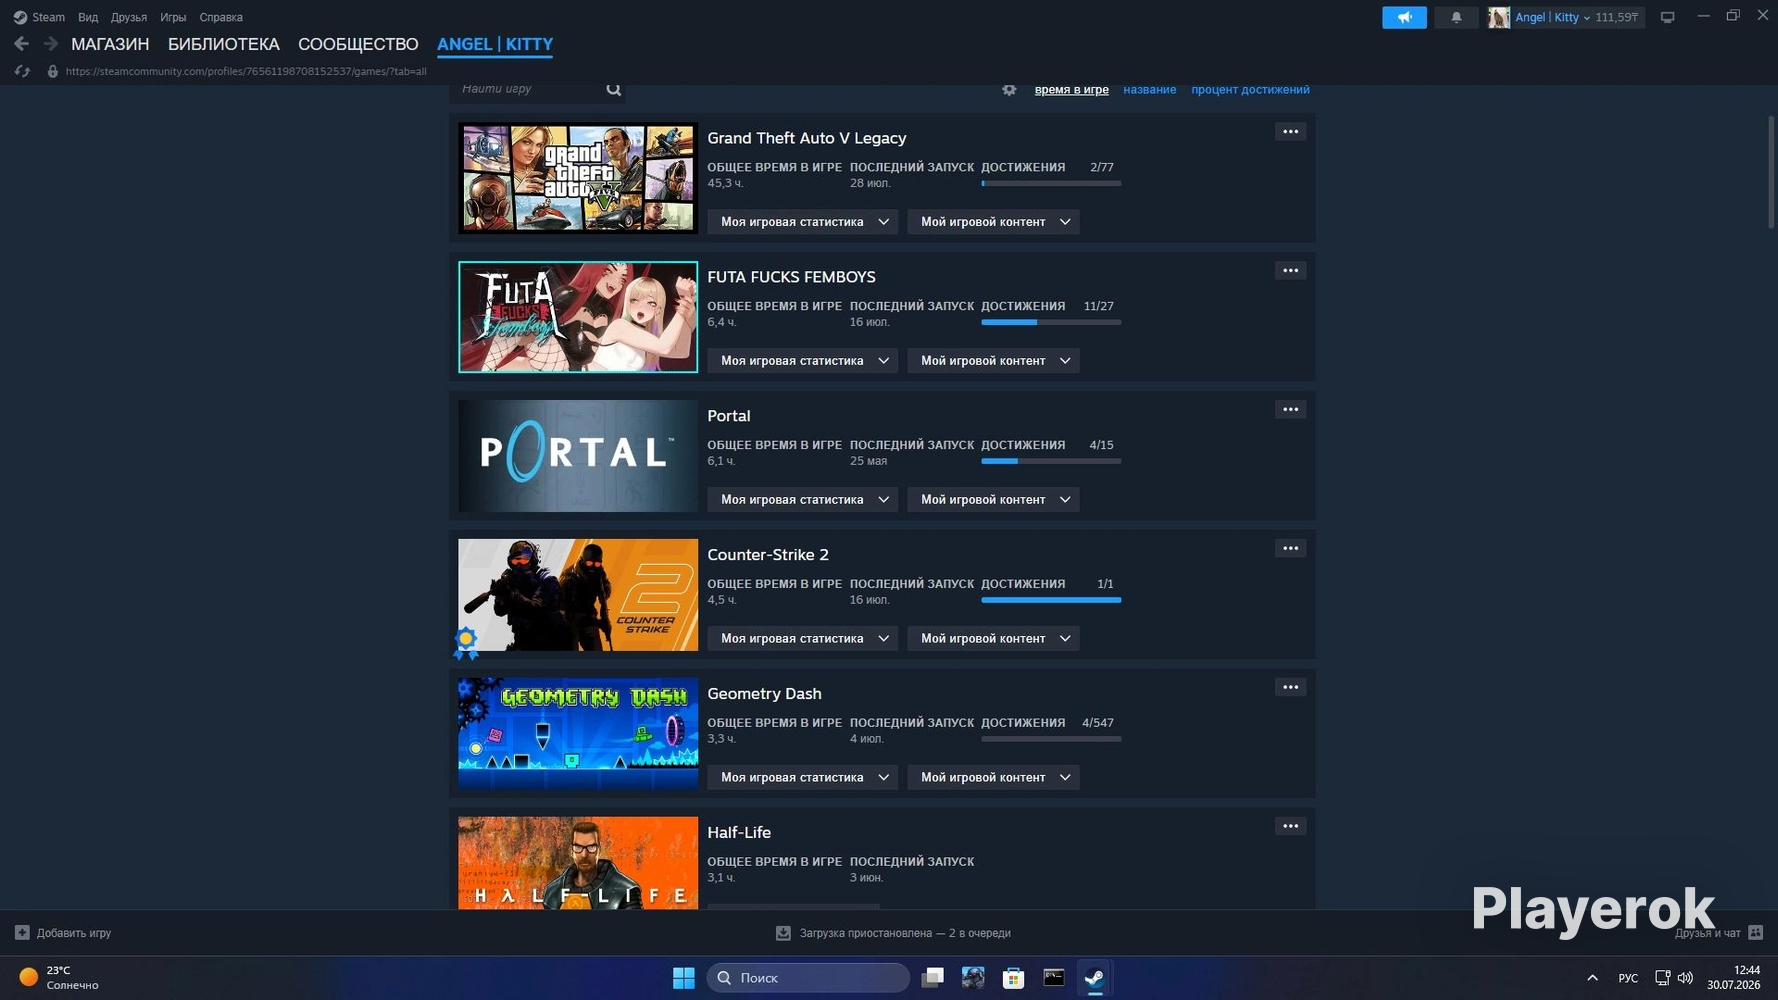
Task: Open the Counter-Strike 2 title link
Action: (x=768, y=555)
